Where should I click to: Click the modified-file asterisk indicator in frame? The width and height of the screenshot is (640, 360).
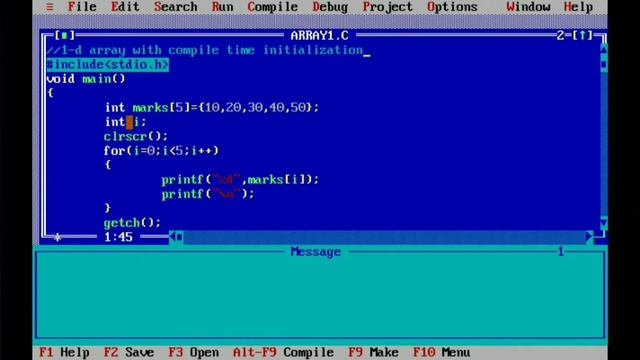tap(58, 237)
